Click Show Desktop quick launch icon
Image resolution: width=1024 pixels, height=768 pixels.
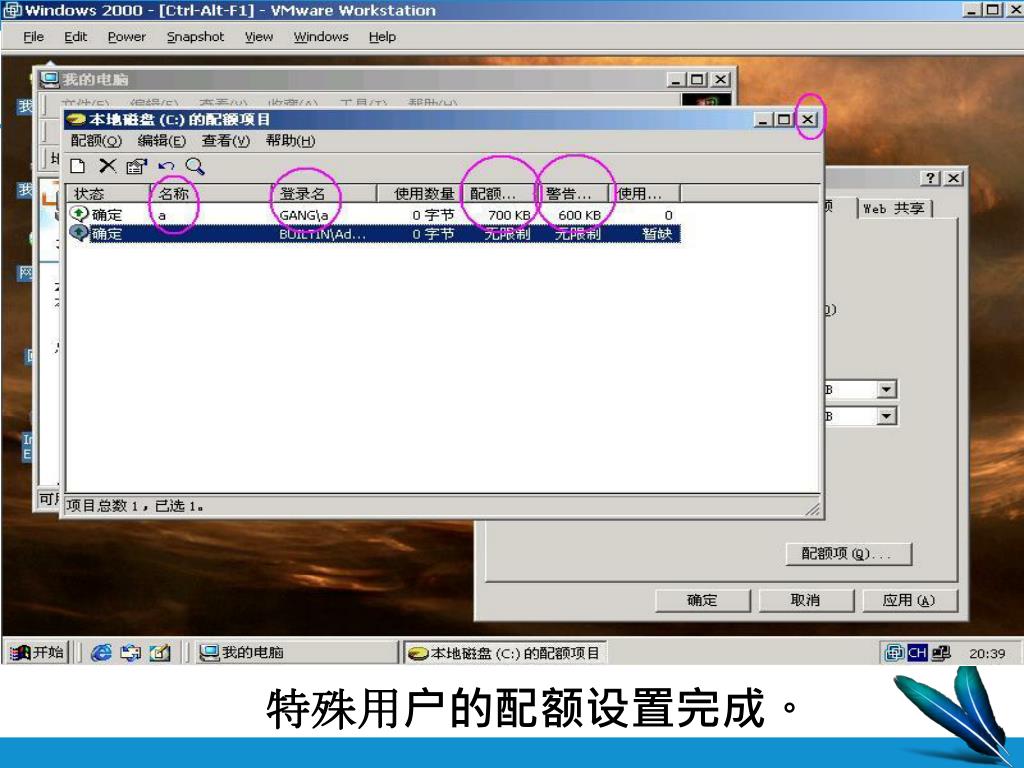(x=160, y=652)
